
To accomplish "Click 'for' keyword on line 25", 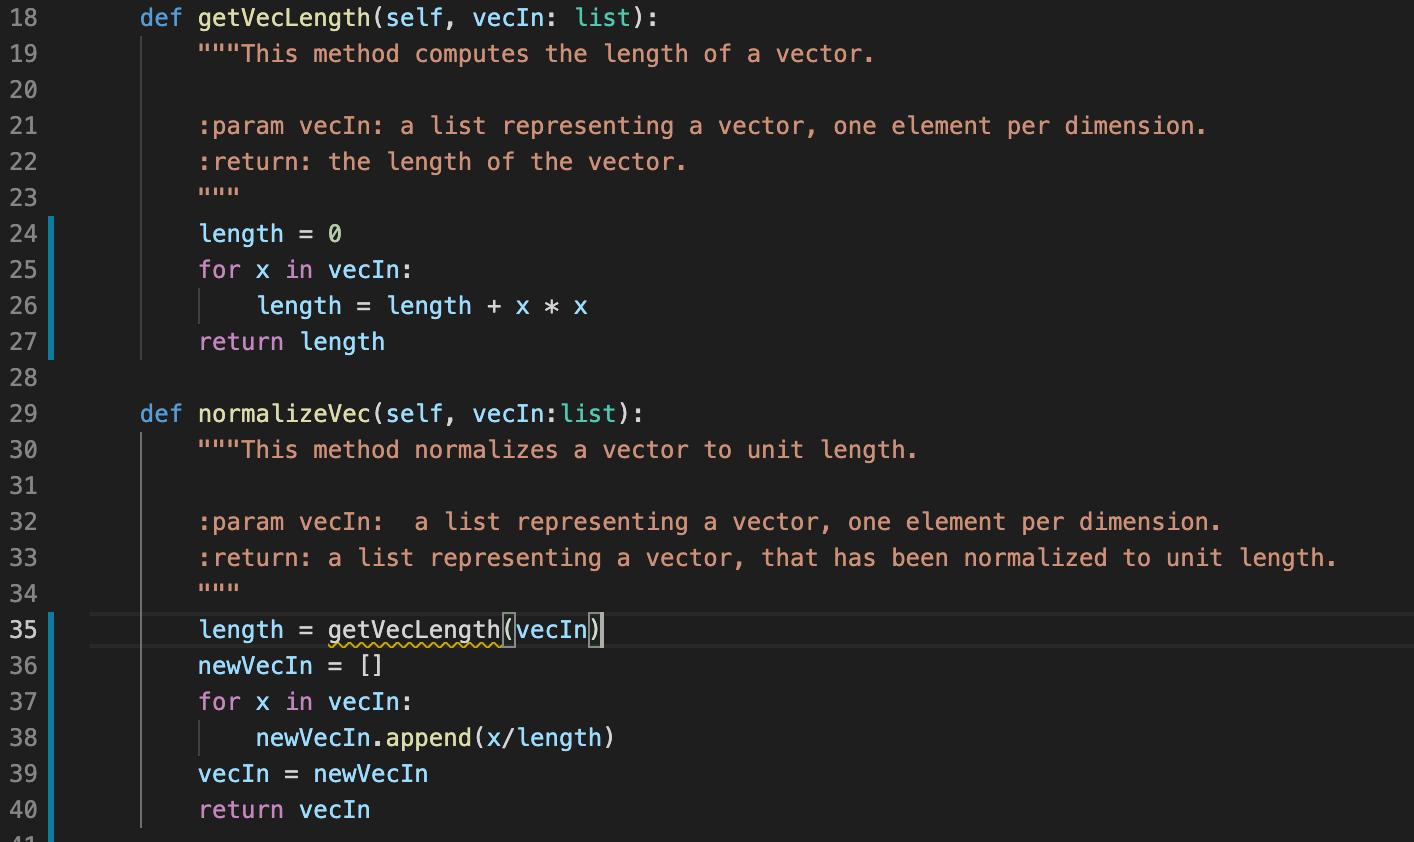I will point(219,270).
